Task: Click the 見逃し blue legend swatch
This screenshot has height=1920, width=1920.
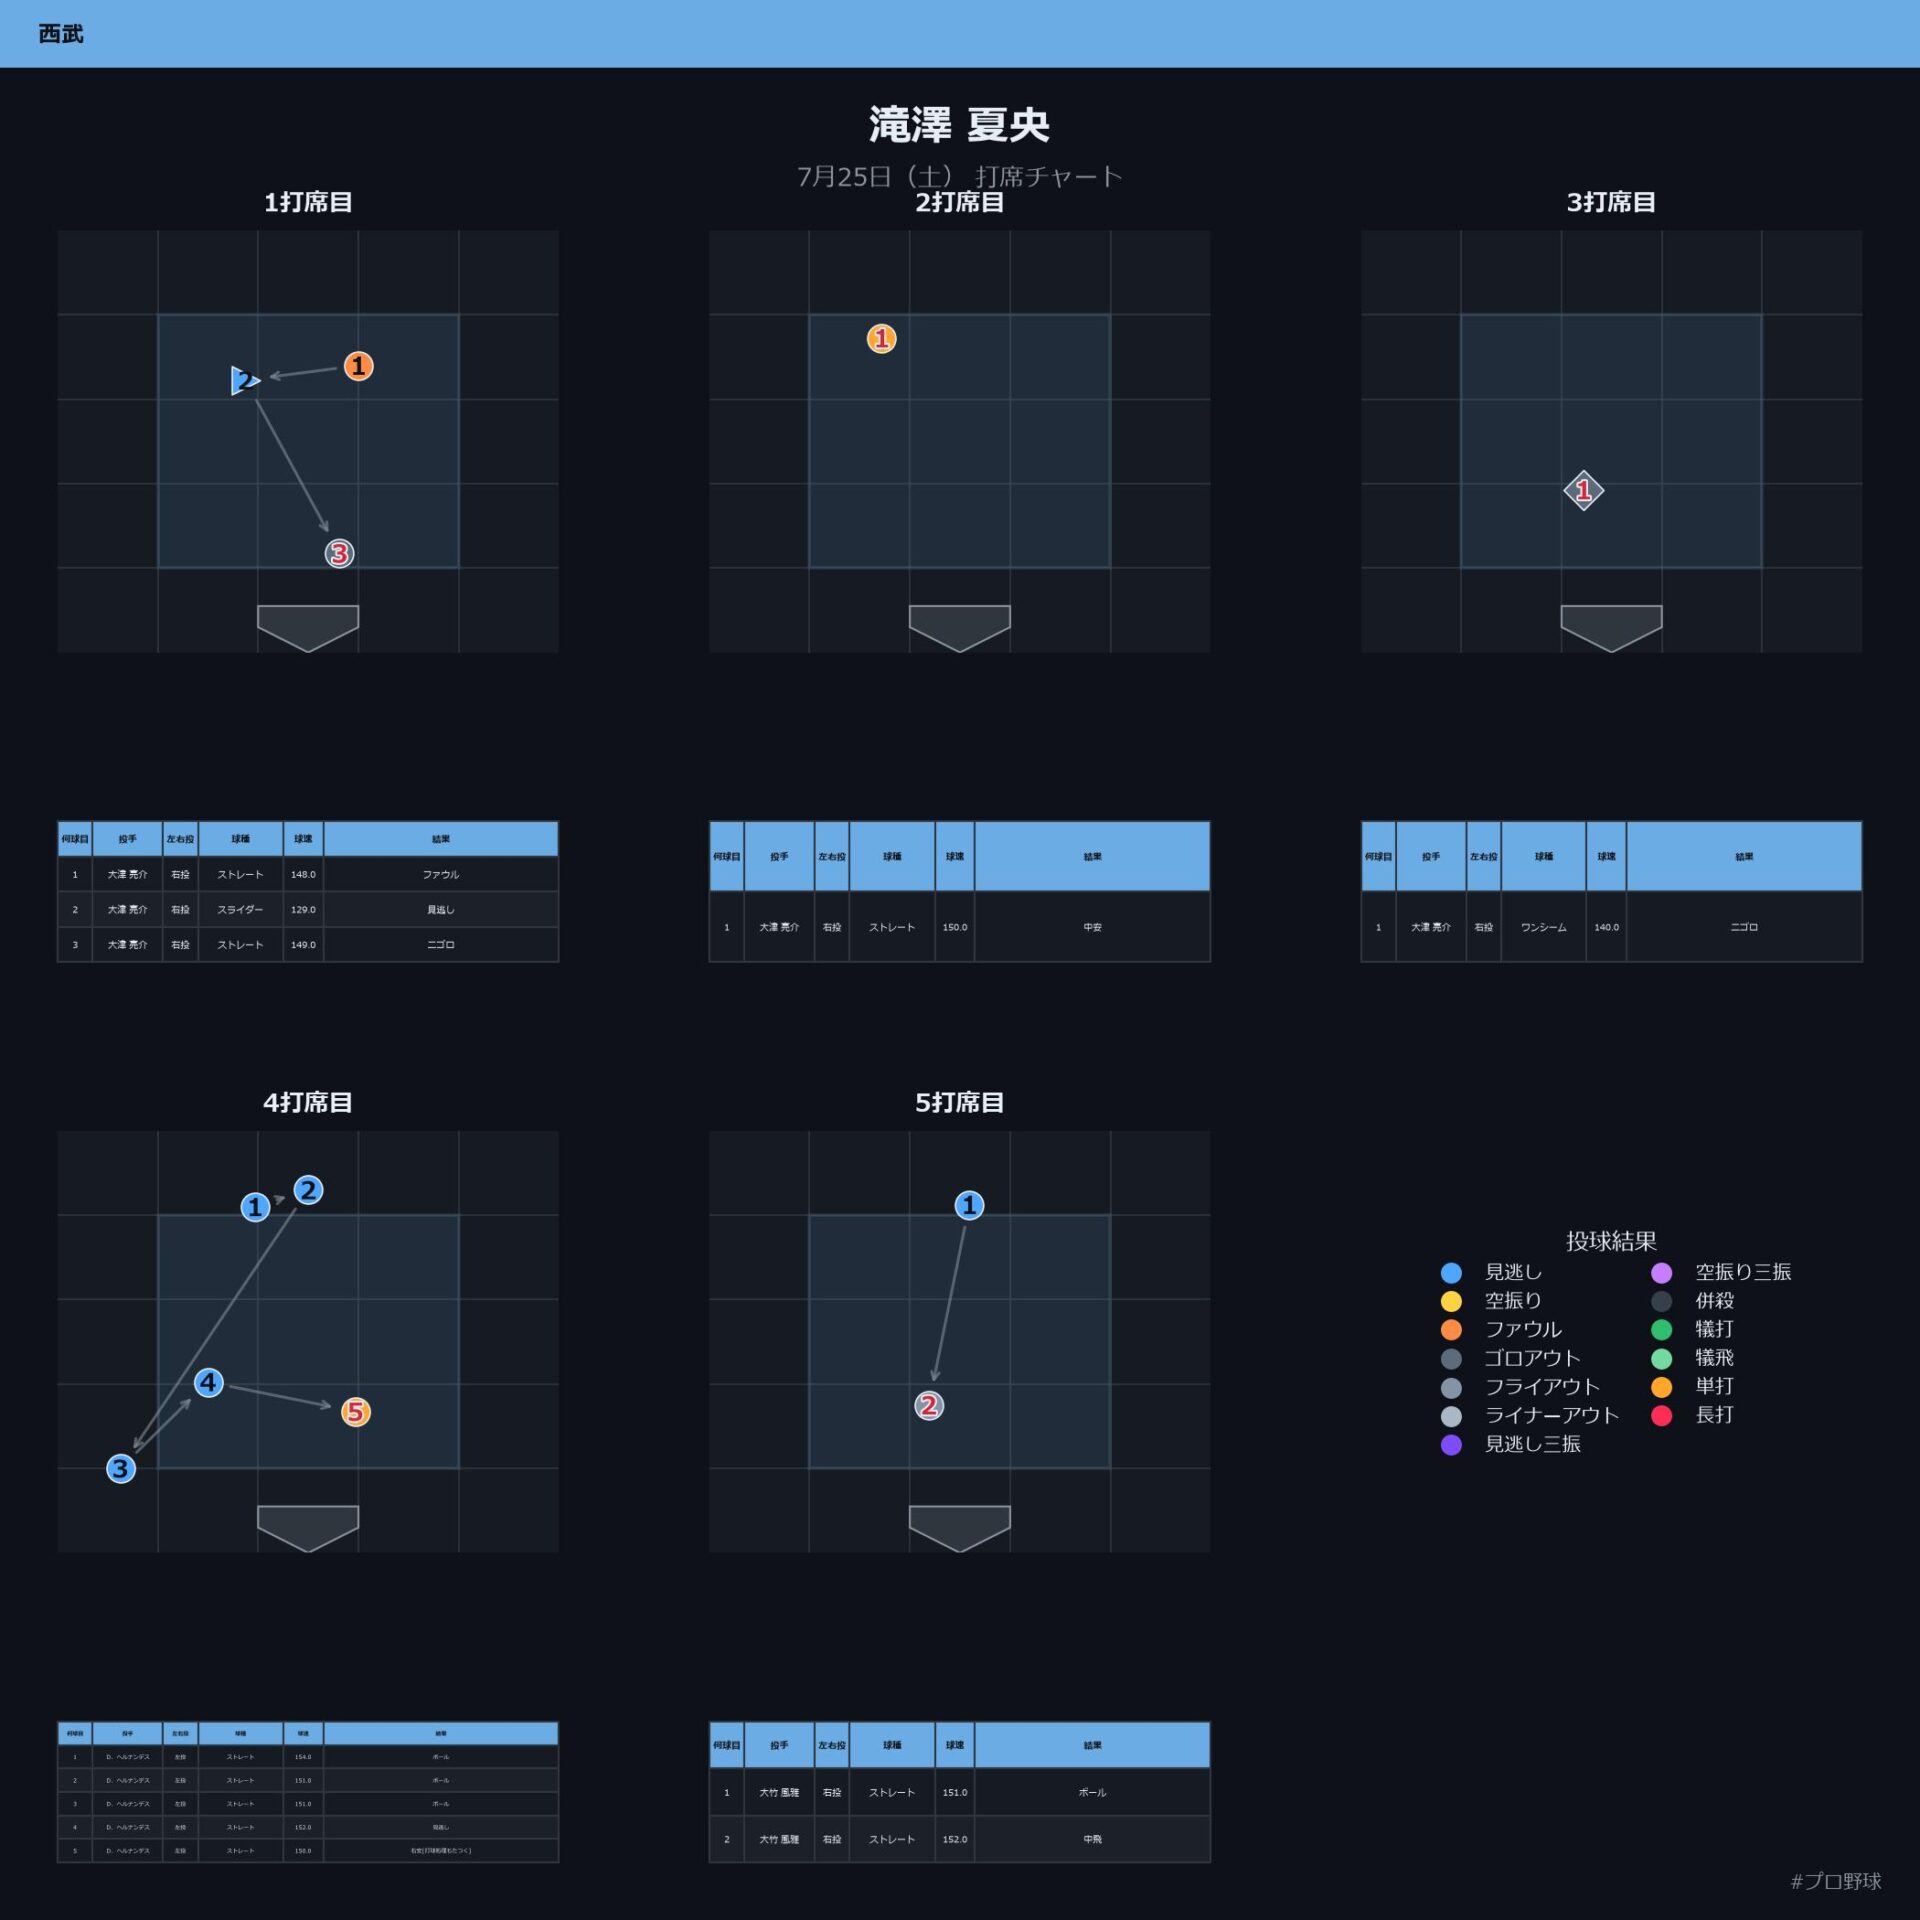Action: (x=1451, y=1272)
